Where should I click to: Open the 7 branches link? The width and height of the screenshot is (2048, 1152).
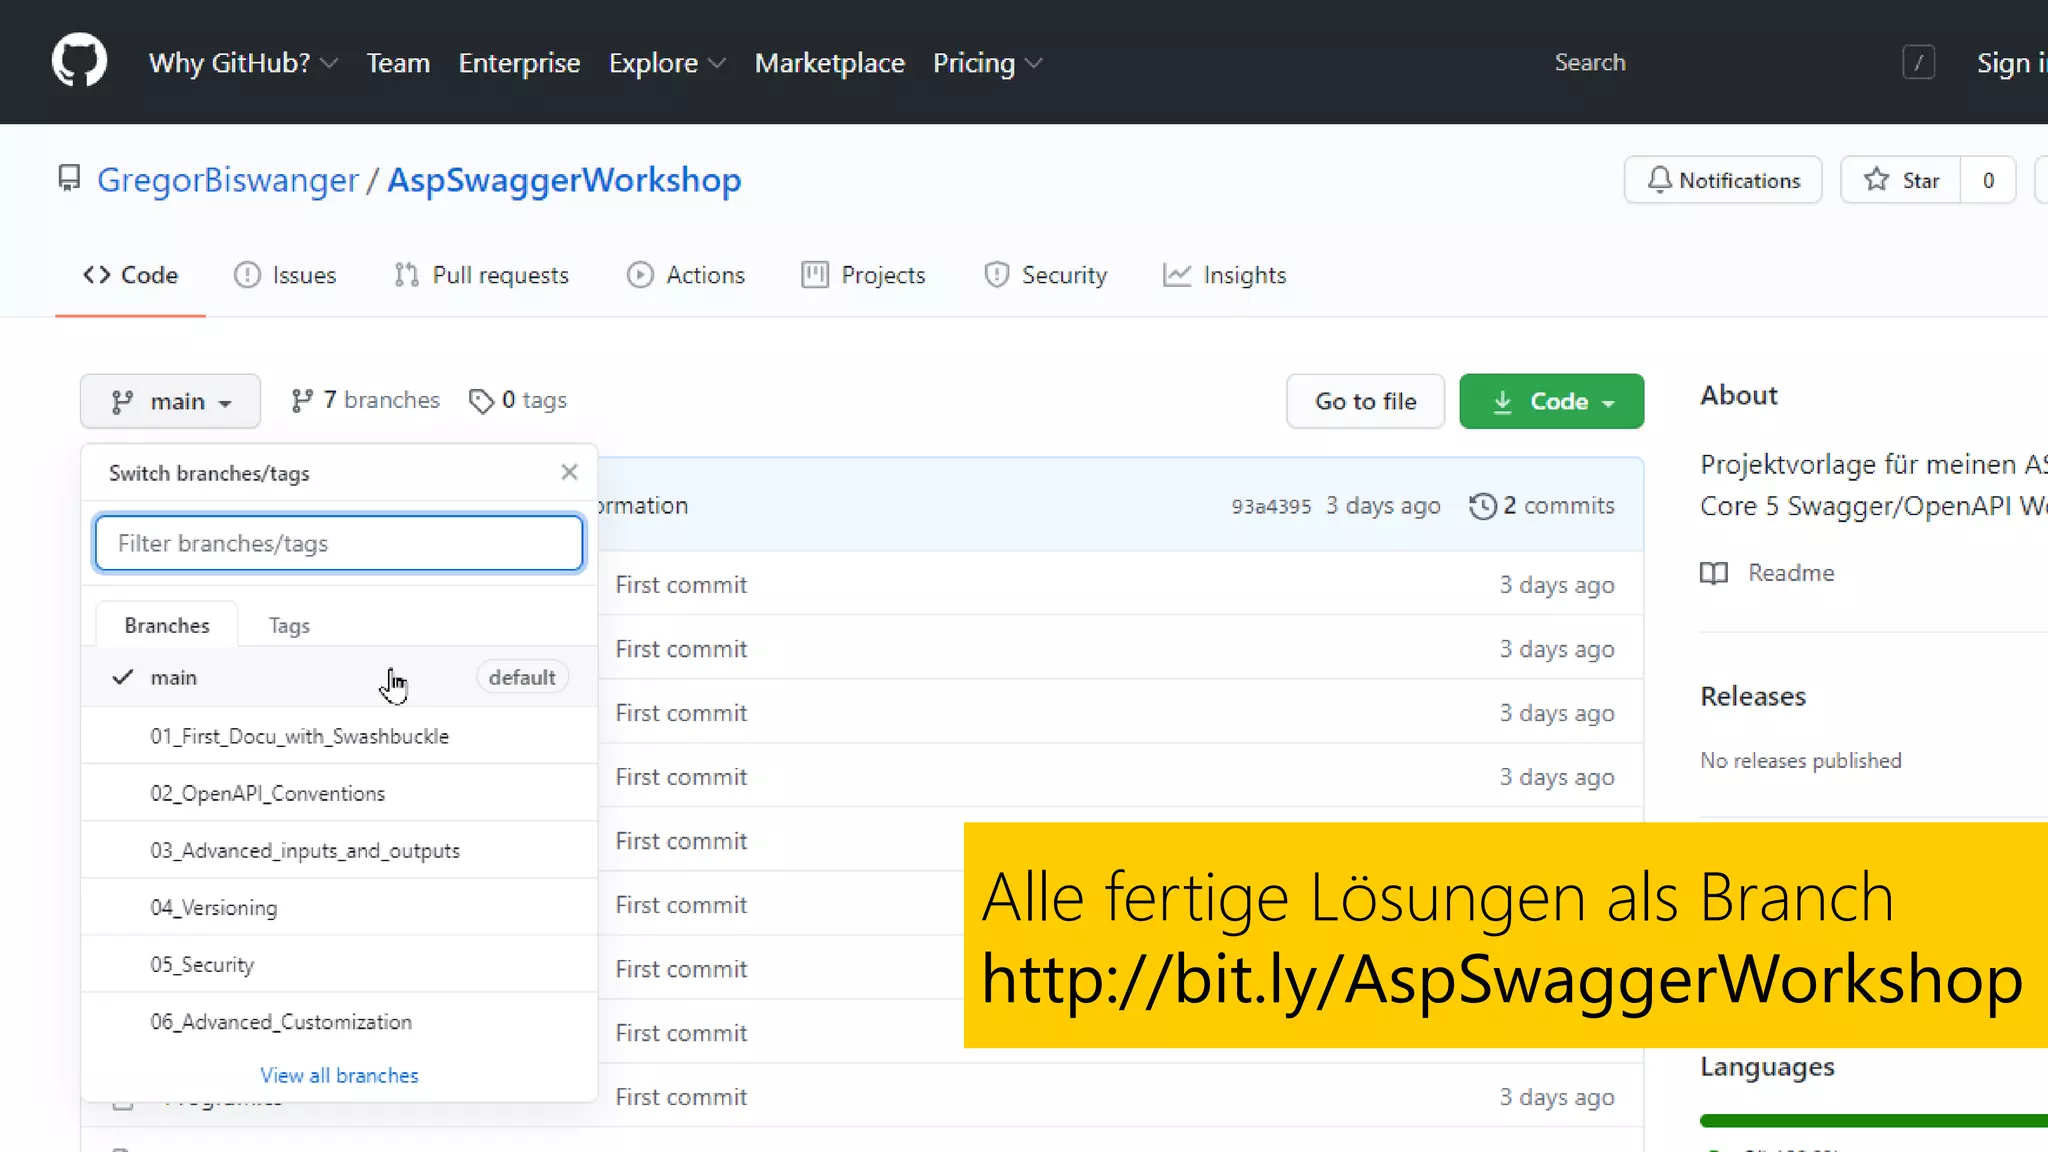(x=365, y=400)
